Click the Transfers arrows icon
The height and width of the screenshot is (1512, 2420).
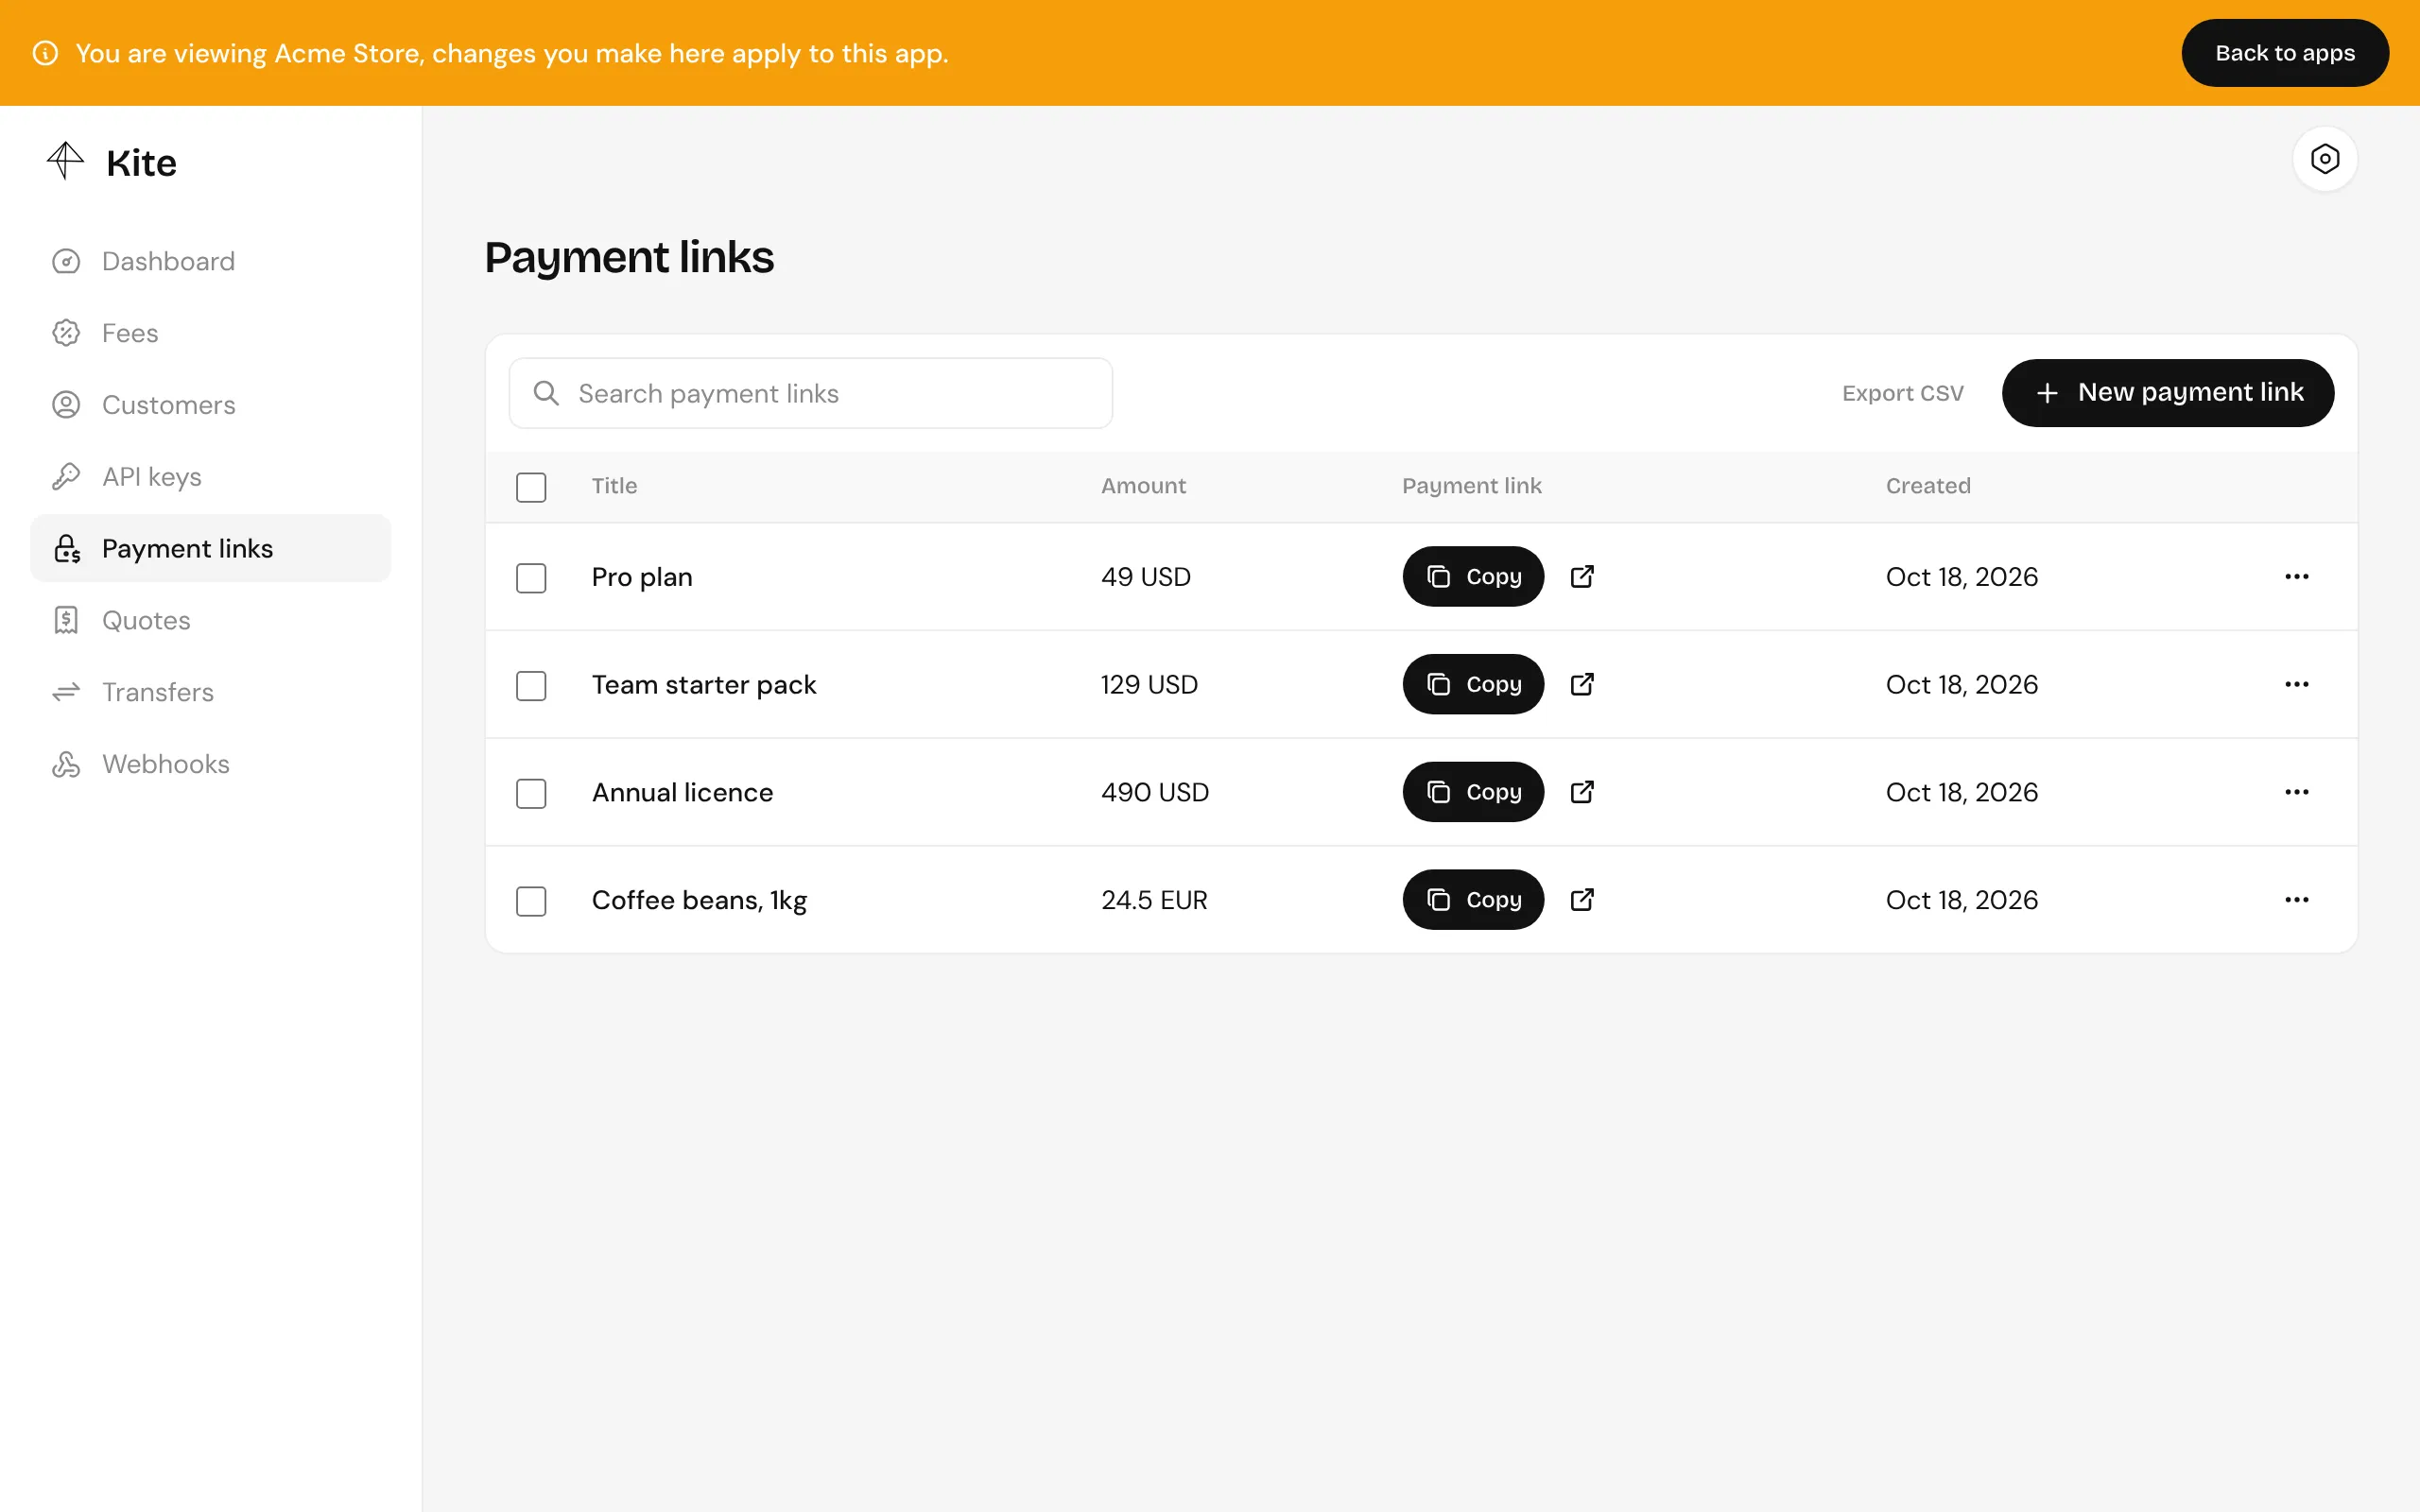pyautogui.click(x=66, y=692)
